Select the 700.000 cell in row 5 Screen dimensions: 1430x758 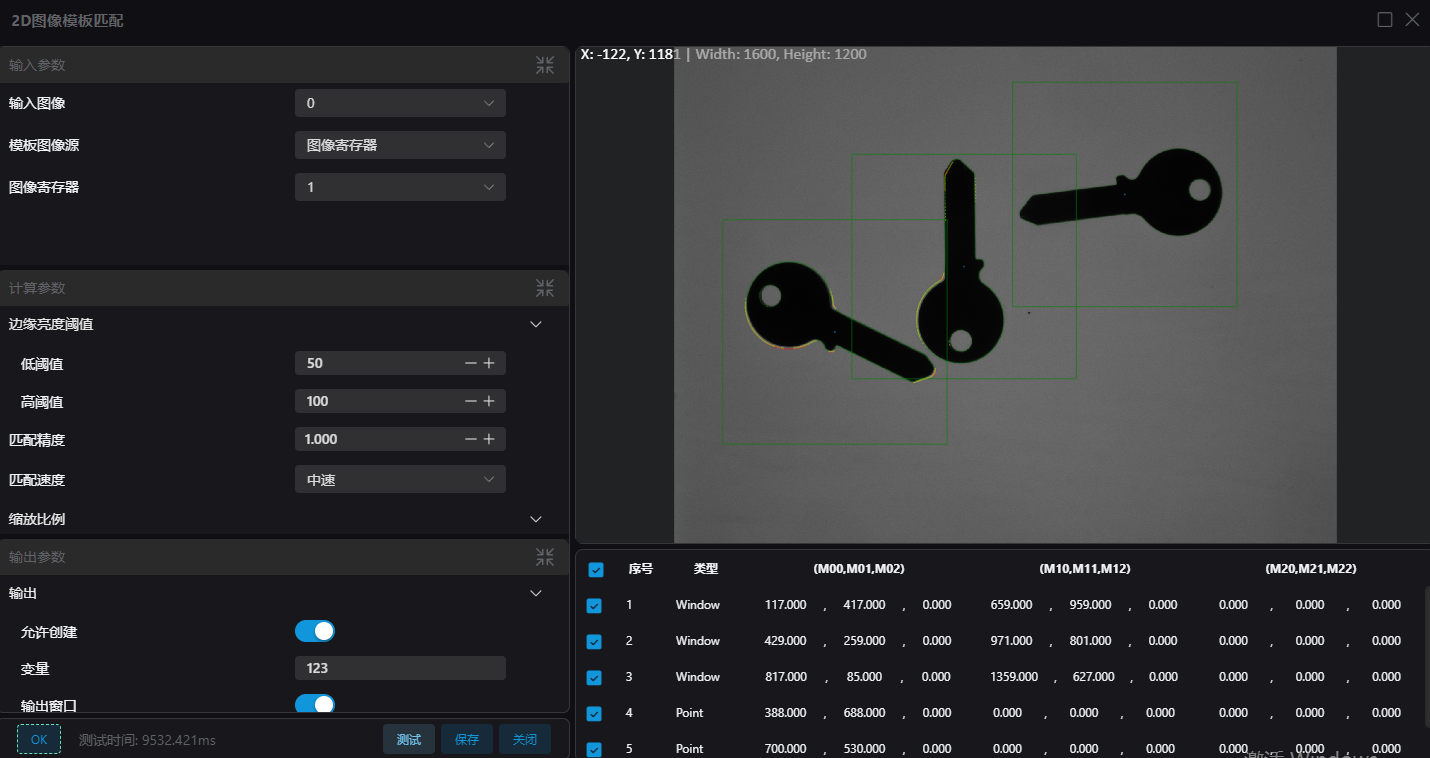pos(785,748)
